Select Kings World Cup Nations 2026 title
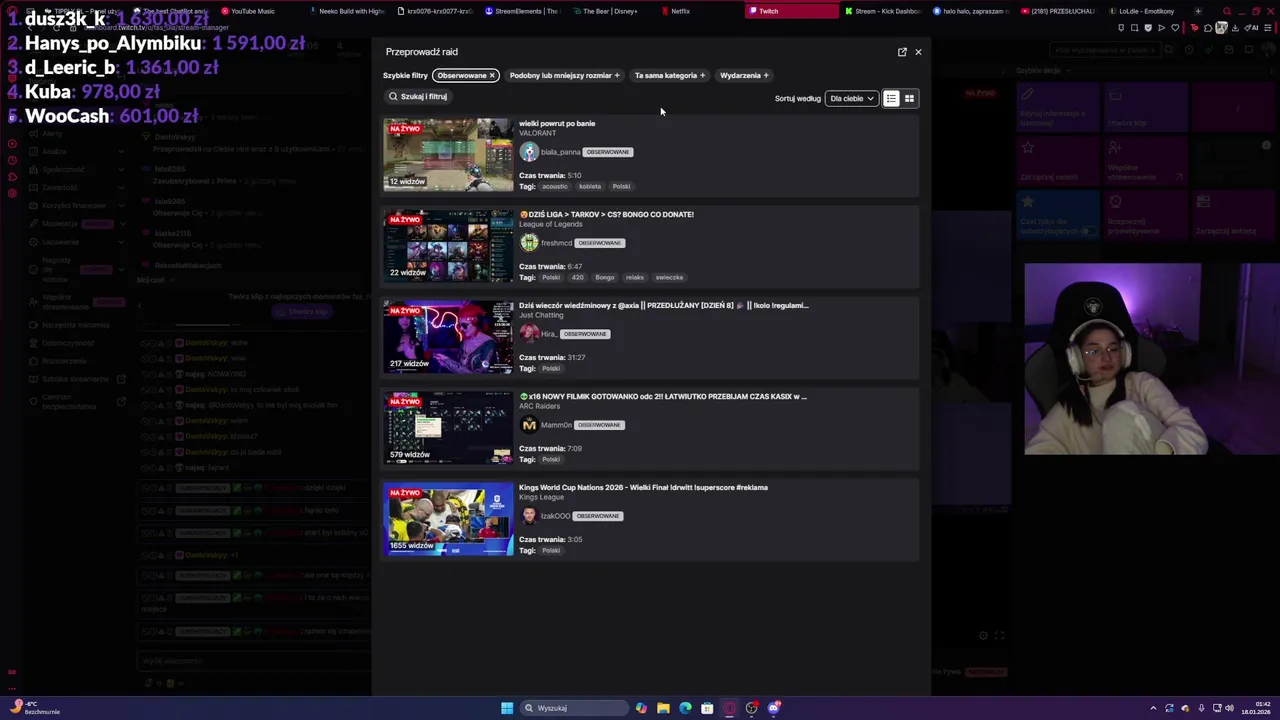Viewport: 1280px width, 720px height. [x=643, y=488]
